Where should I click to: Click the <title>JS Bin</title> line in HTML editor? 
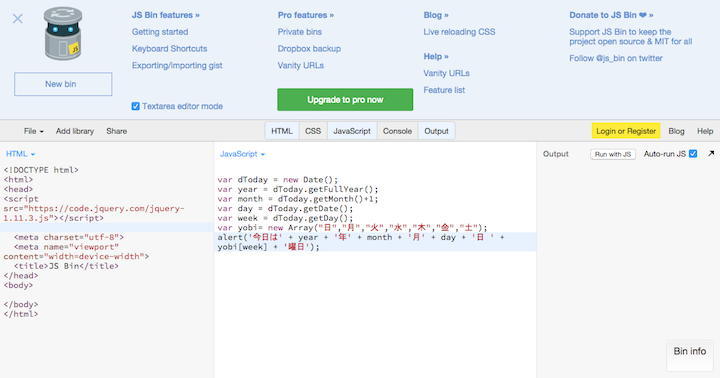(66, 266)
